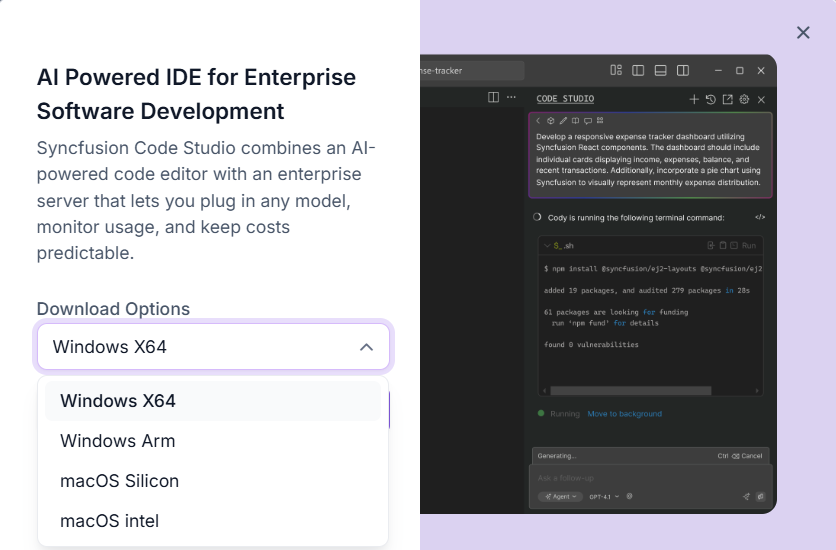The width and height of the screenshot is (836, 550).
Task: Start new chat with the plus icon
Action: click(694, 99)
